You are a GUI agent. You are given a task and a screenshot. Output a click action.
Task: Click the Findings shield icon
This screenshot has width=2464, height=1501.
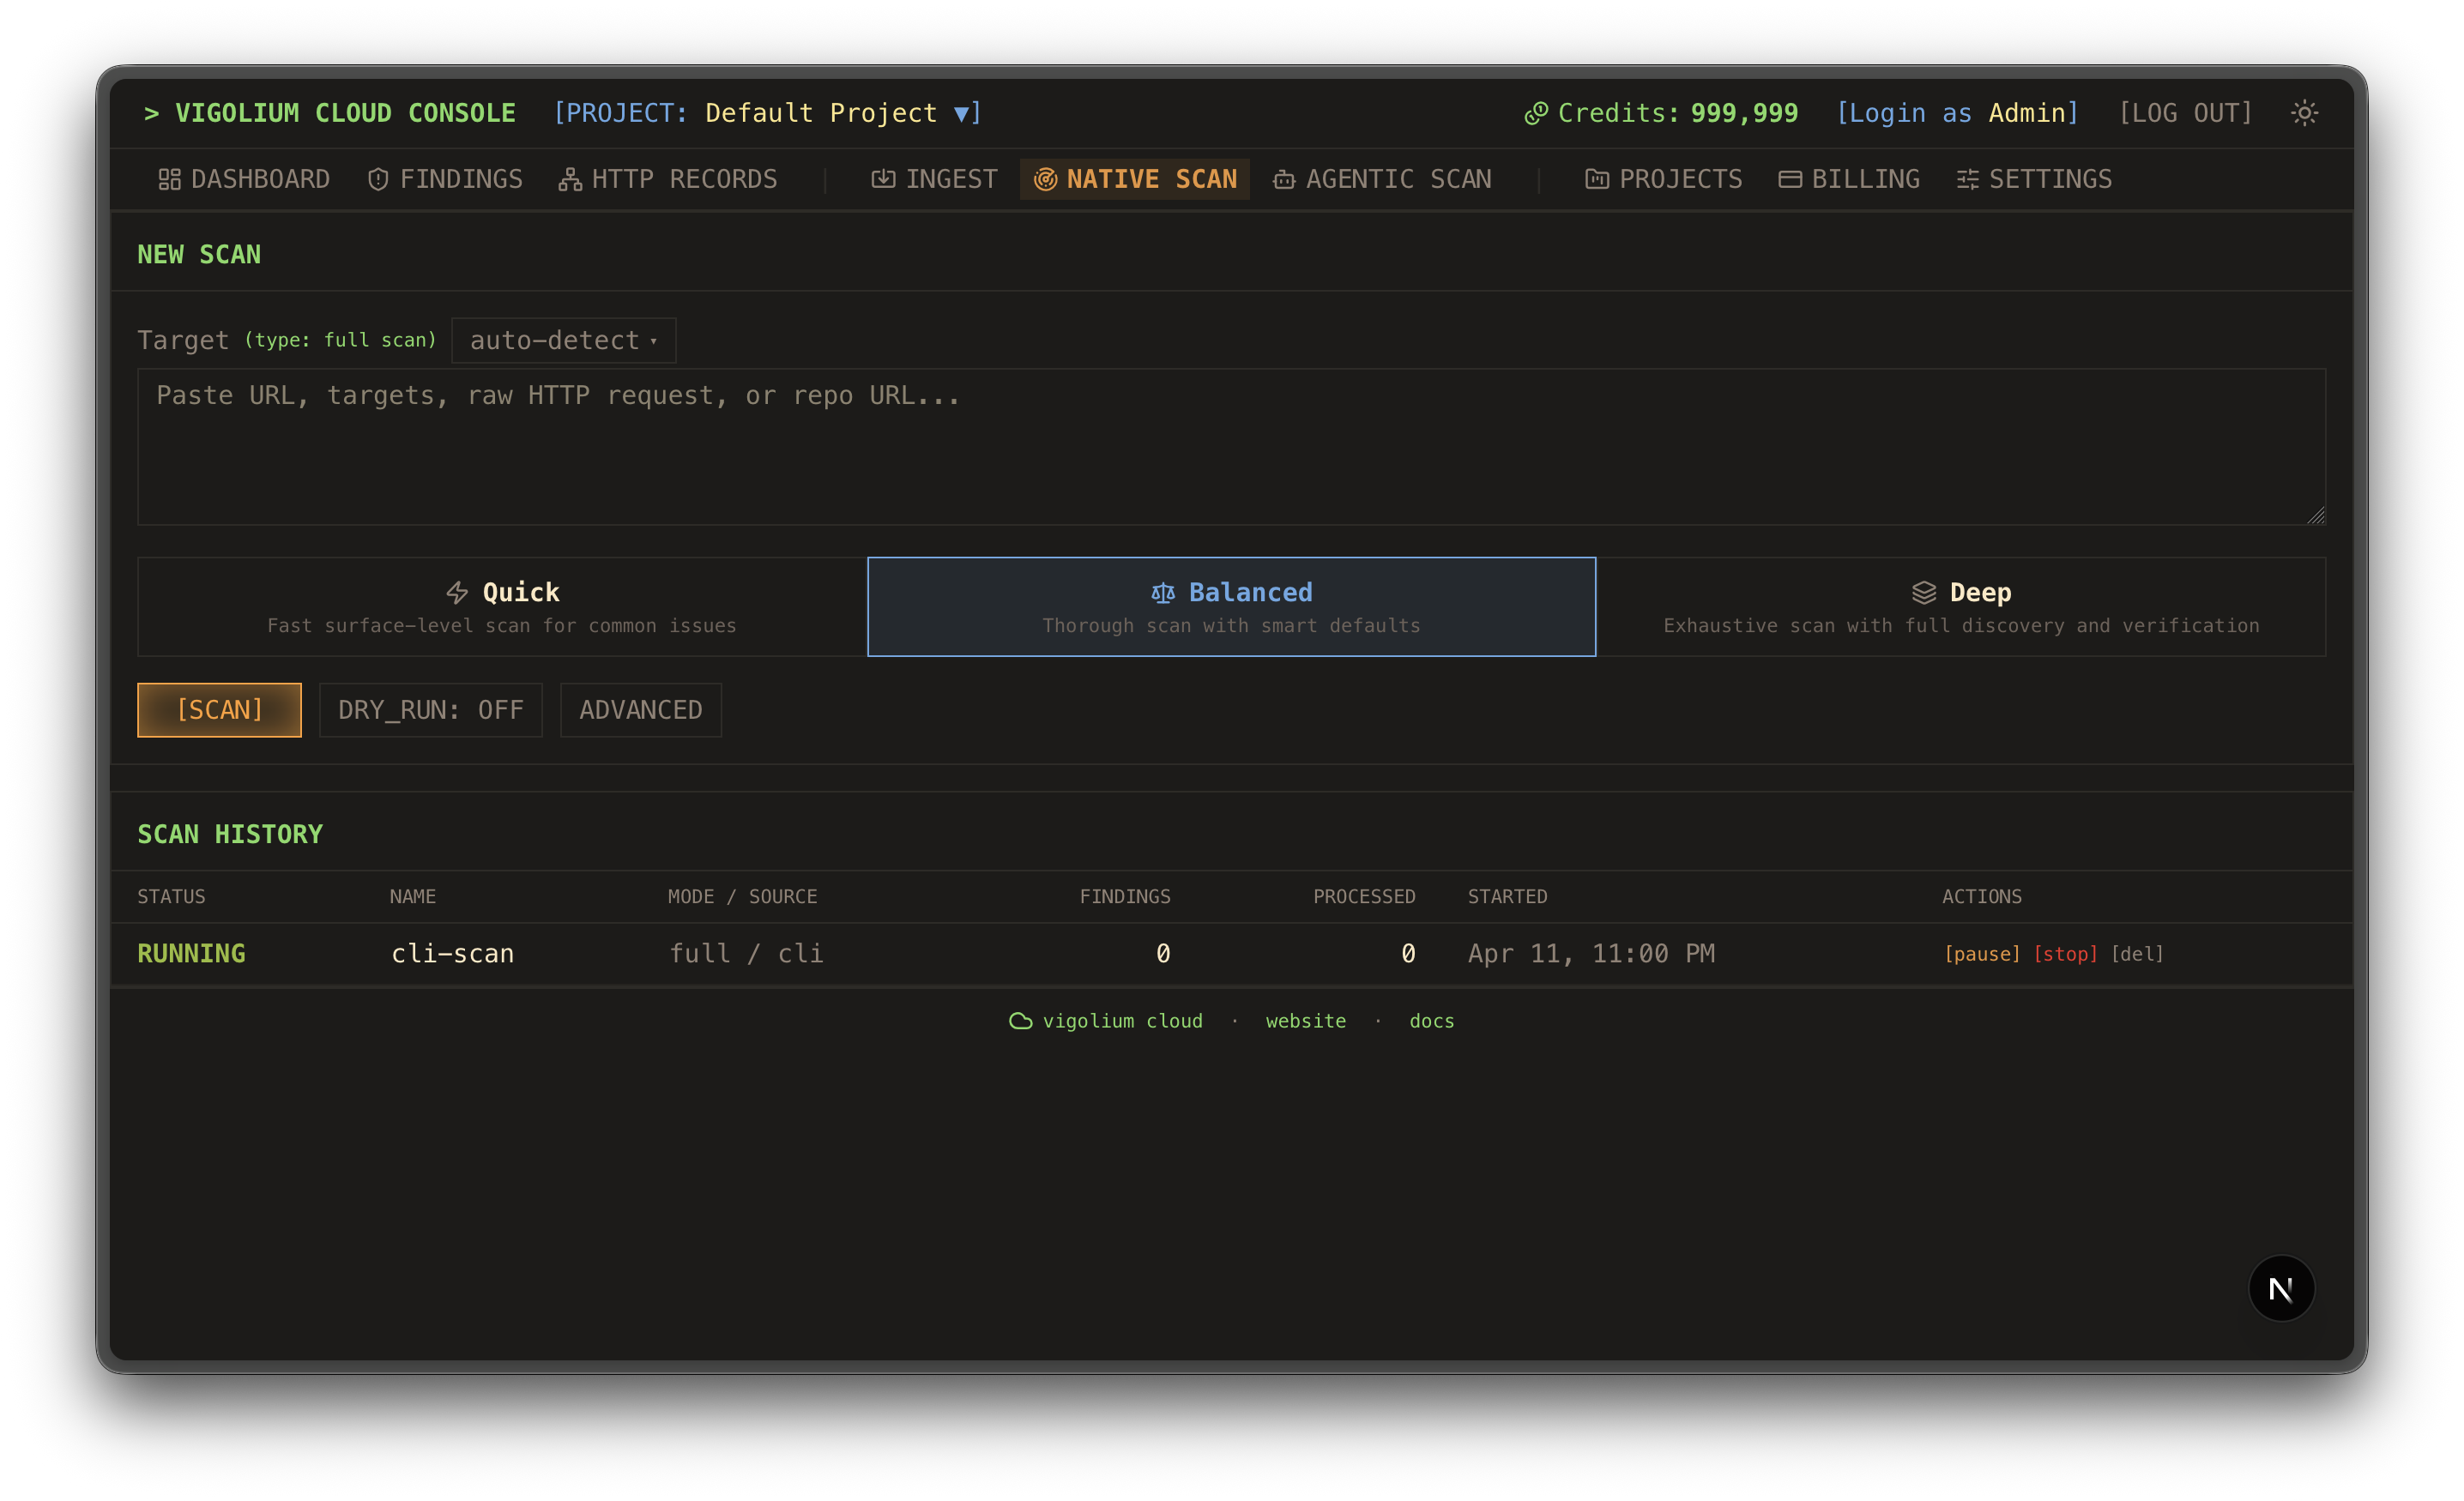click(378, 179)
